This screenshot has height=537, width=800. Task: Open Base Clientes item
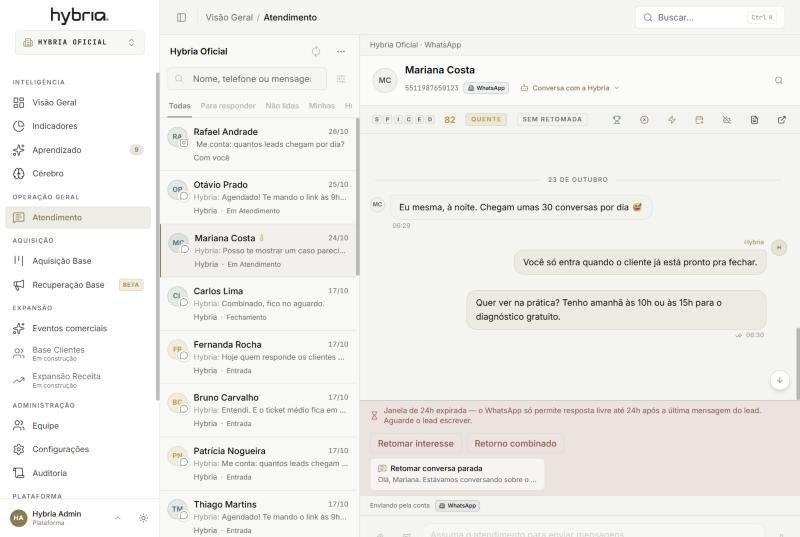click(x=78, y=353)
